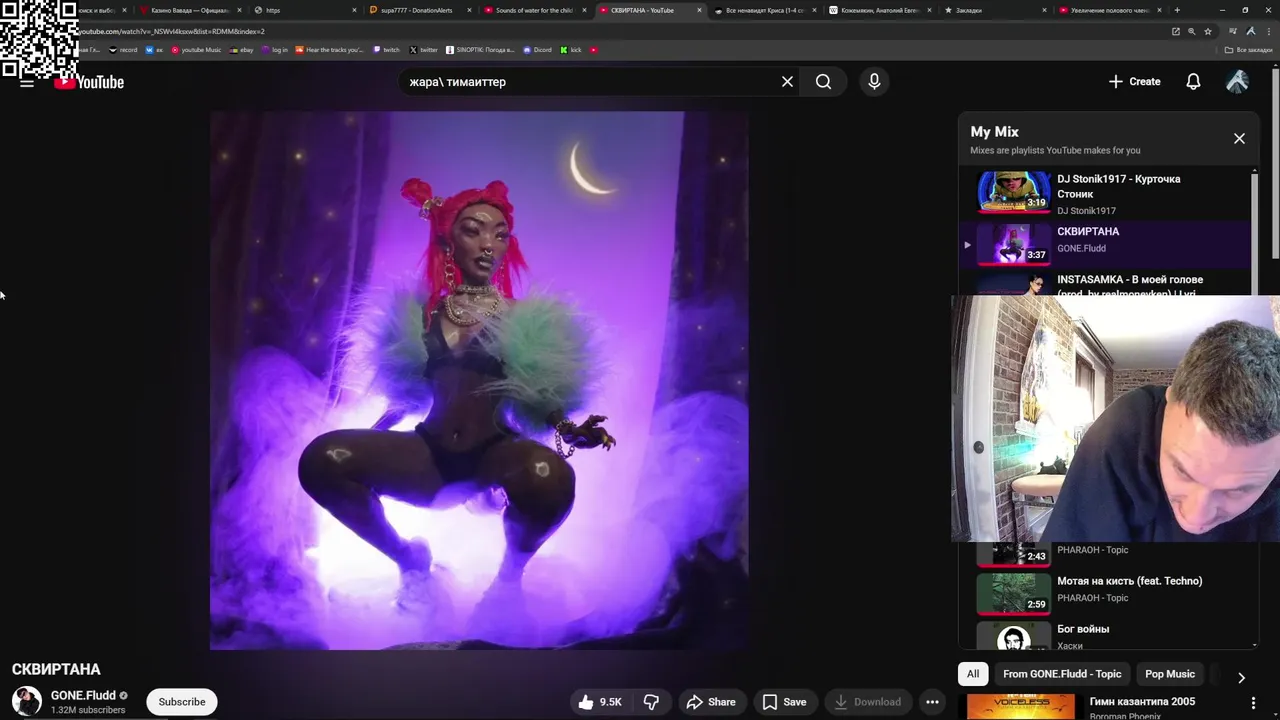Select СКВИРТАНА entry in My Mix list
Screen dimensions: 1280x720
[x=1104, y=243]
